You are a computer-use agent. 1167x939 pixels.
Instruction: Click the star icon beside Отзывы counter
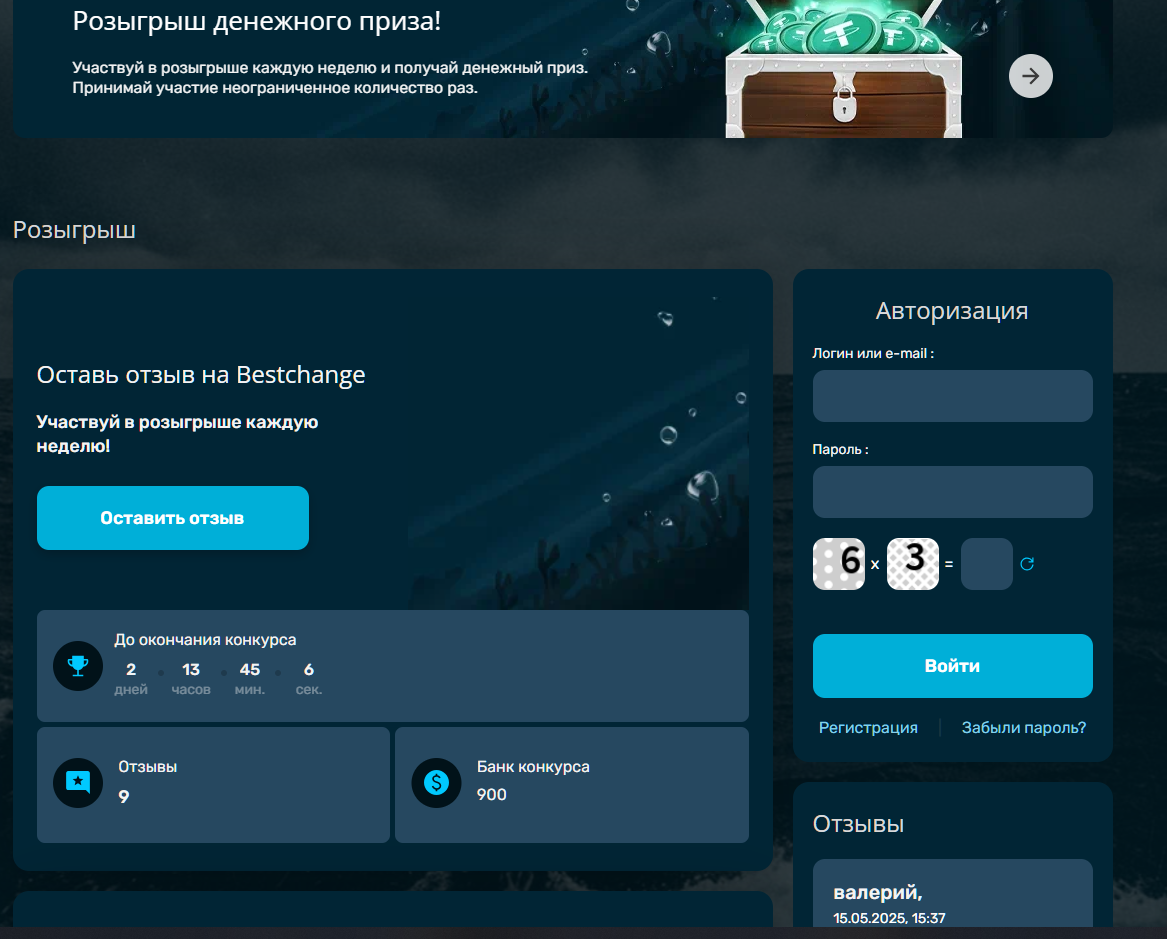click(78, 783)
